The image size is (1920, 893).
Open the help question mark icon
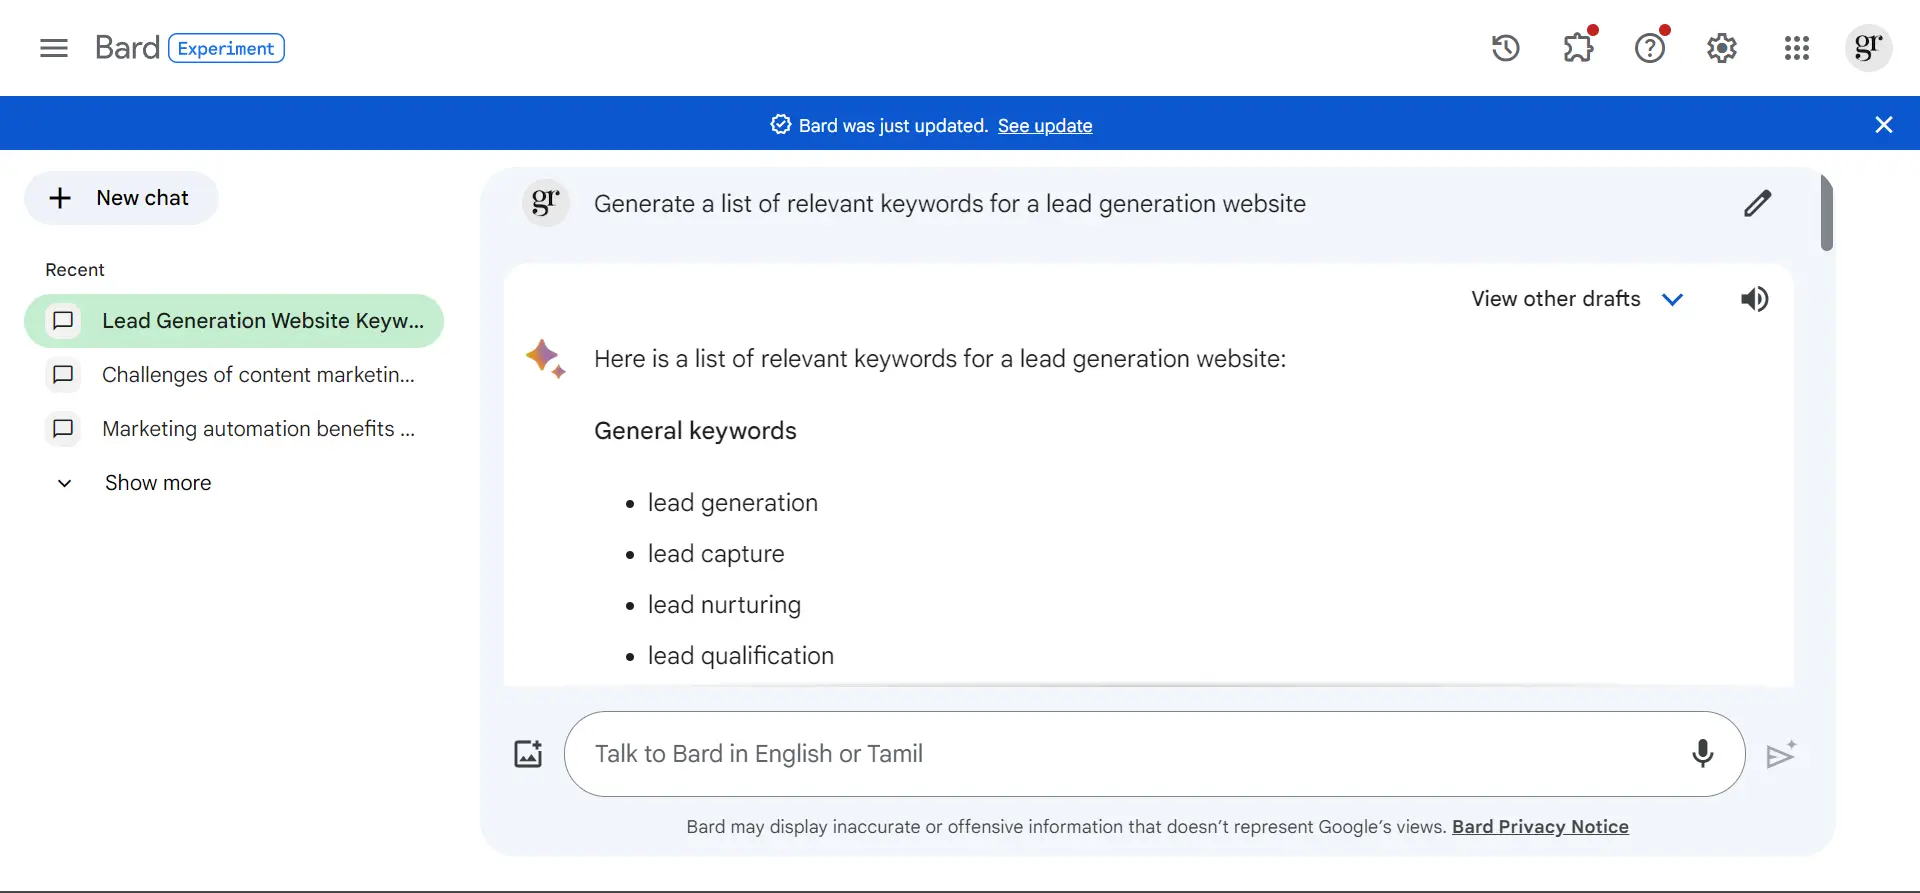pyautogui.click(x=1650, y=47)
